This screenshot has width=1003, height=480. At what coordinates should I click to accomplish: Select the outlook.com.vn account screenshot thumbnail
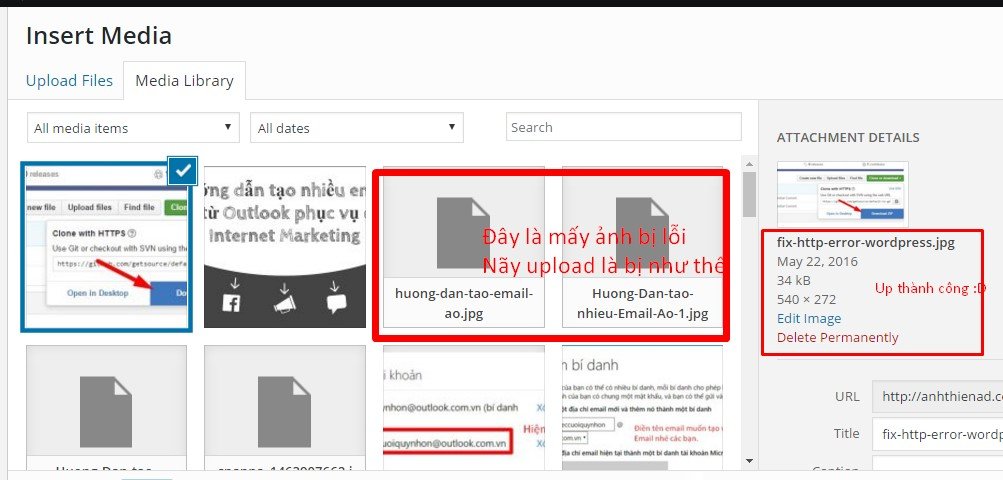coord(464,410)
